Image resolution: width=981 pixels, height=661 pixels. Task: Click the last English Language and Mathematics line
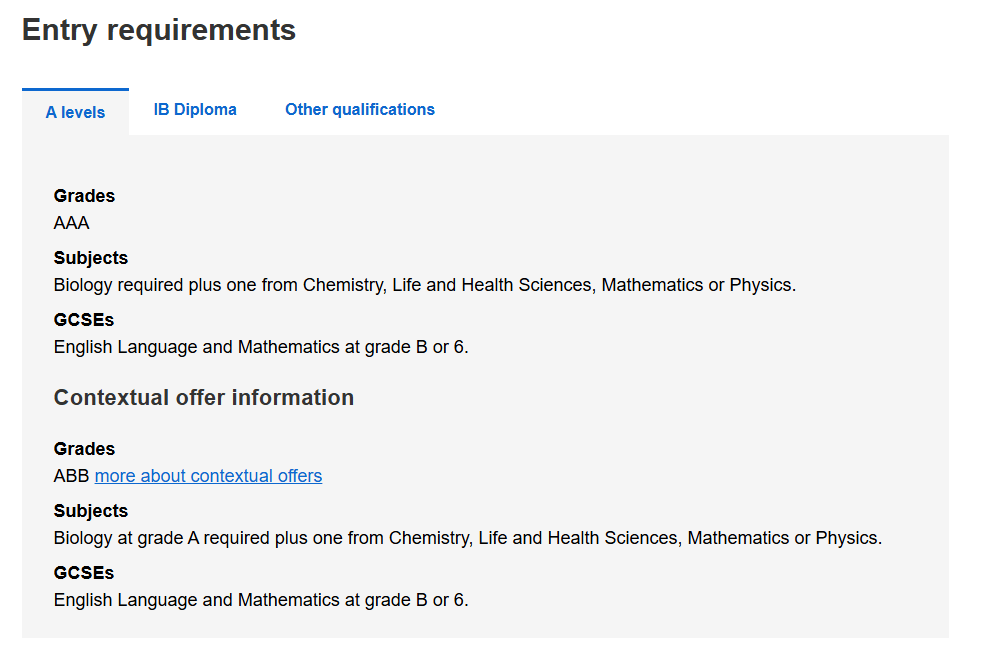coord(261,600)
